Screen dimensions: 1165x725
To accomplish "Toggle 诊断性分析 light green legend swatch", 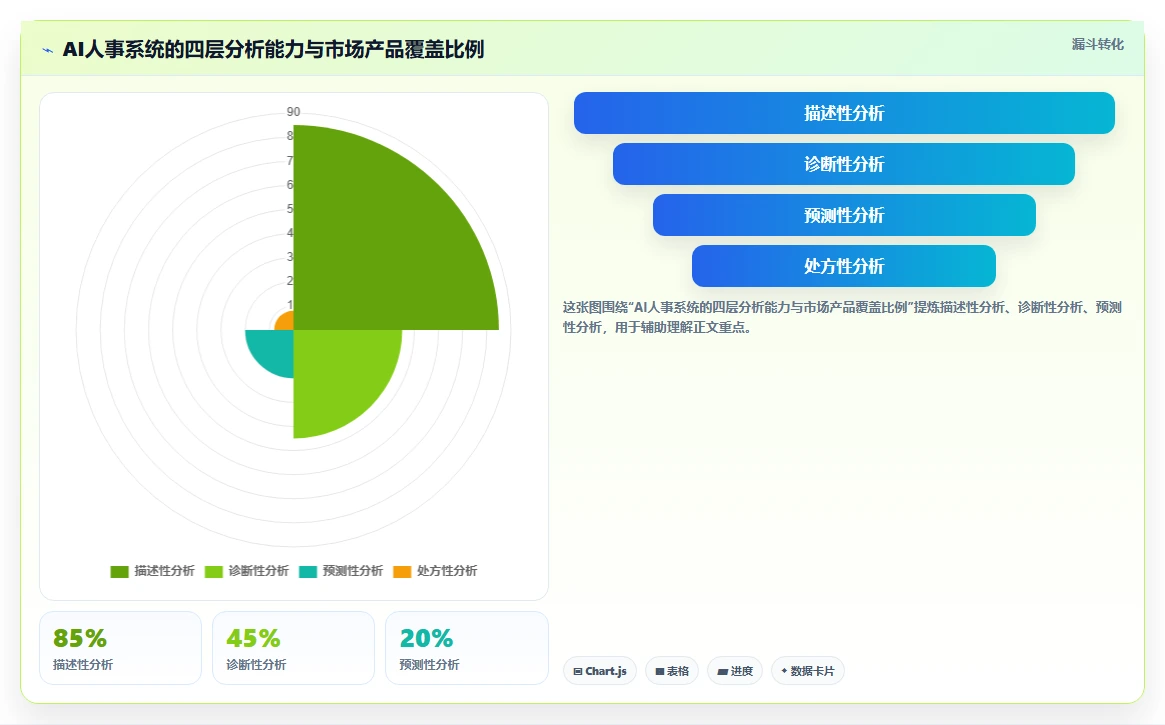I will 214,571.
